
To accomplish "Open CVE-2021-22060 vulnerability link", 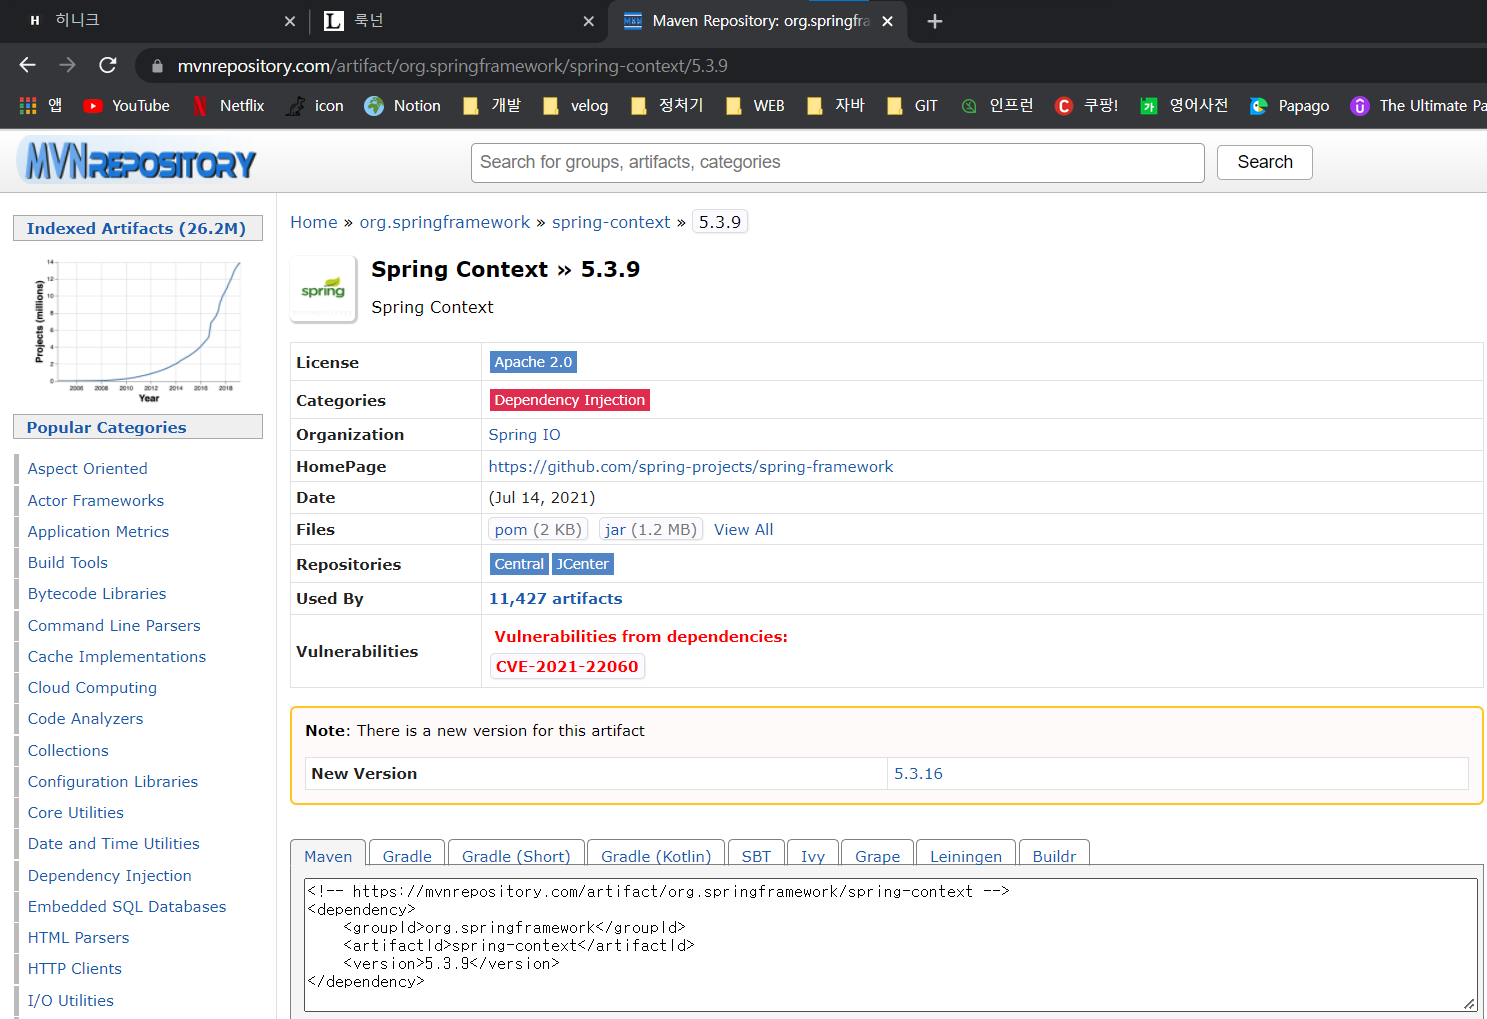I will point(567,666).
